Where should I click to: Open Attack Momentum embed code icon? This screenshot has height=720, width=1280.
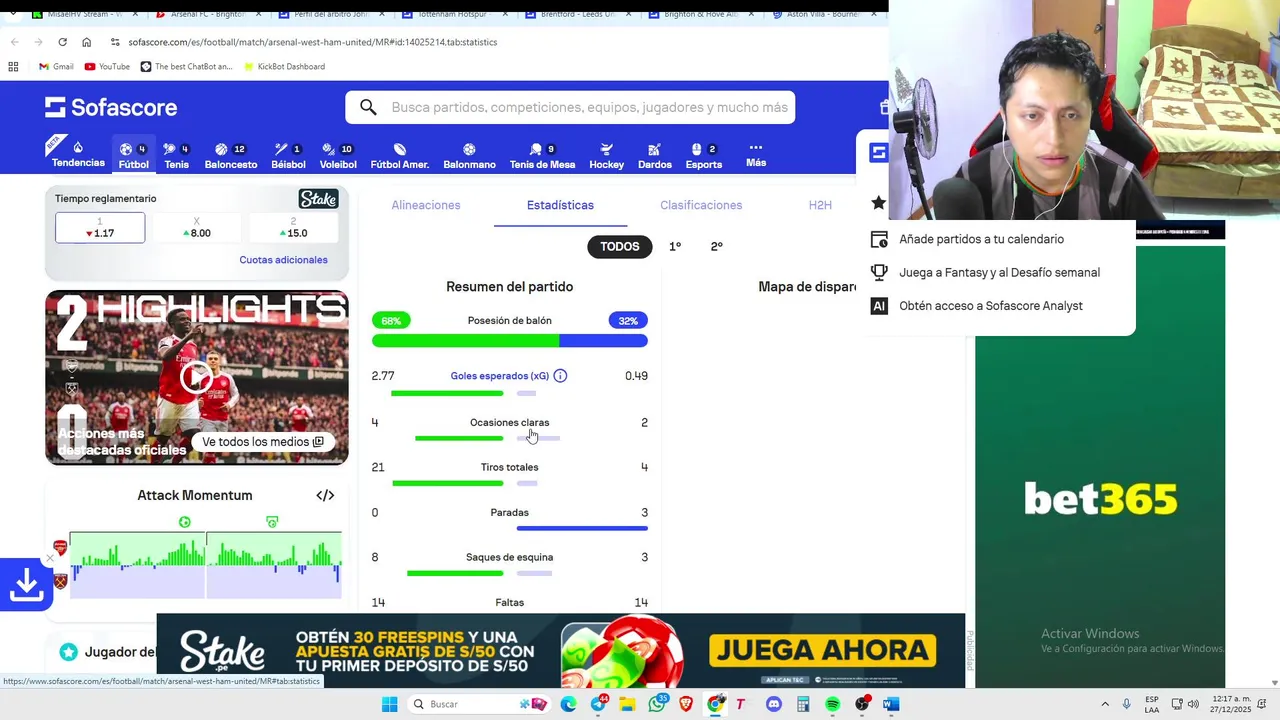coord(325,495)
